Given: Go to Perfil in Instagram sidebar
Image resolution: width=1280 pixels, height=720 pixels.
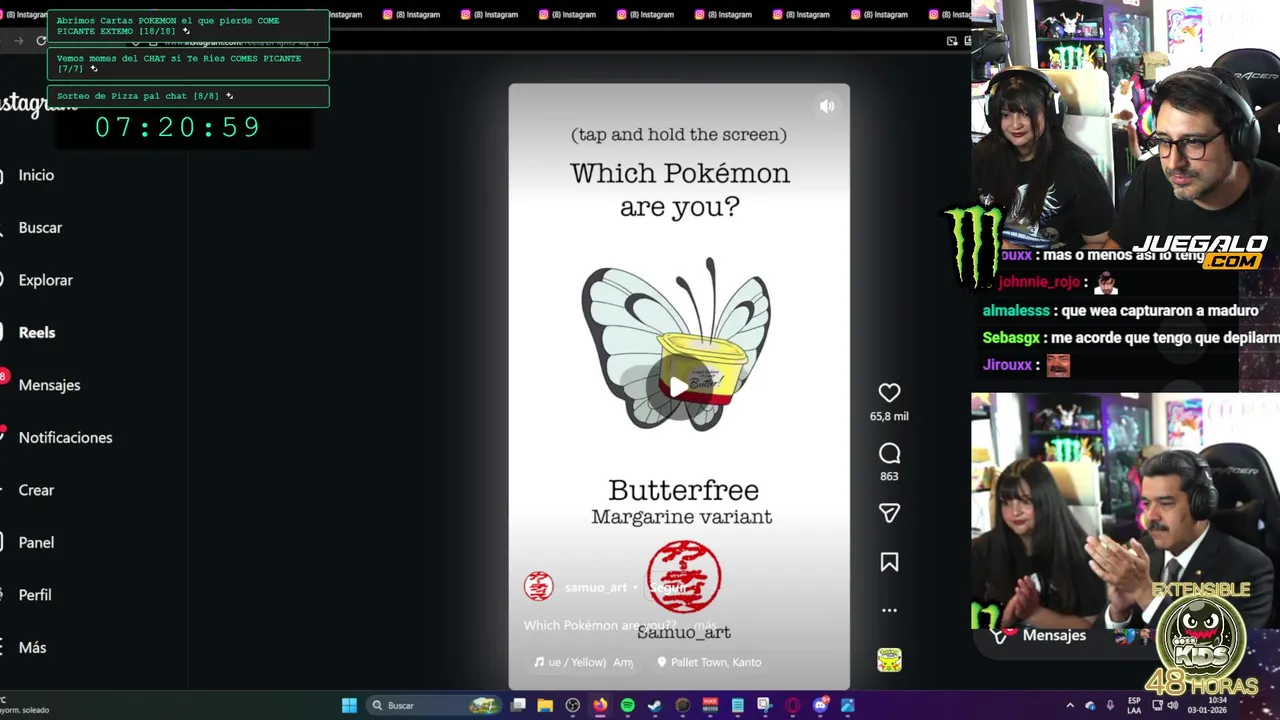Looking at the screenshot, I should 35,595.
